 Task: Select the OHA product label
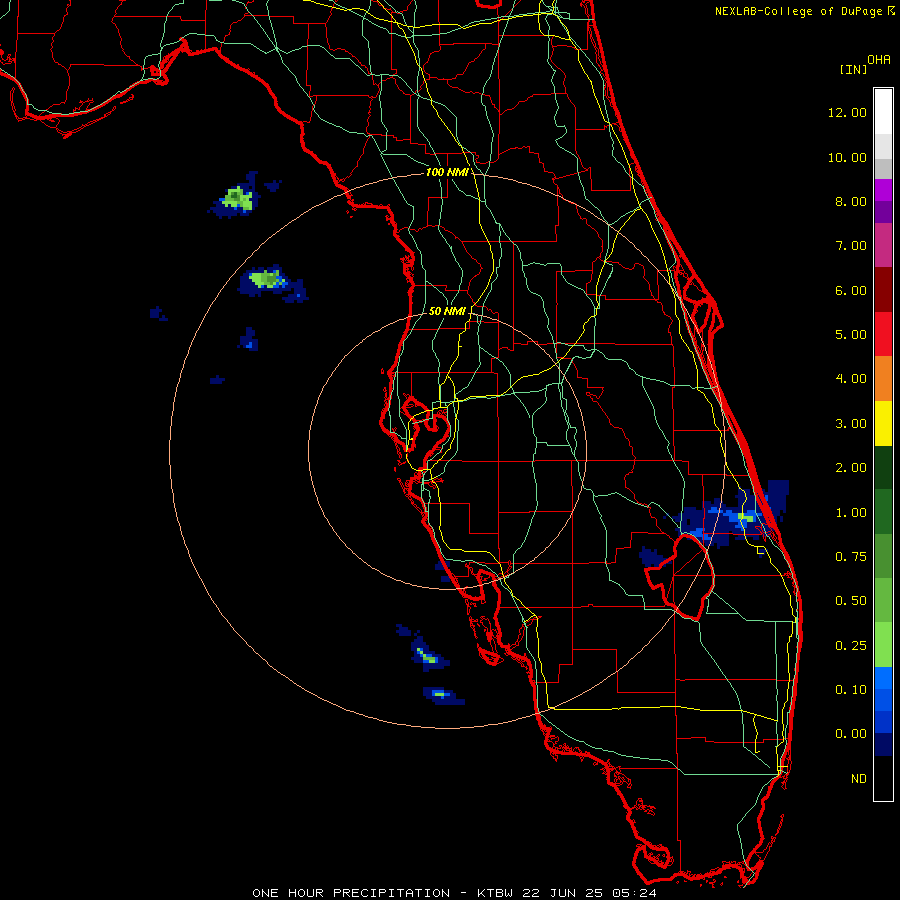879,60
